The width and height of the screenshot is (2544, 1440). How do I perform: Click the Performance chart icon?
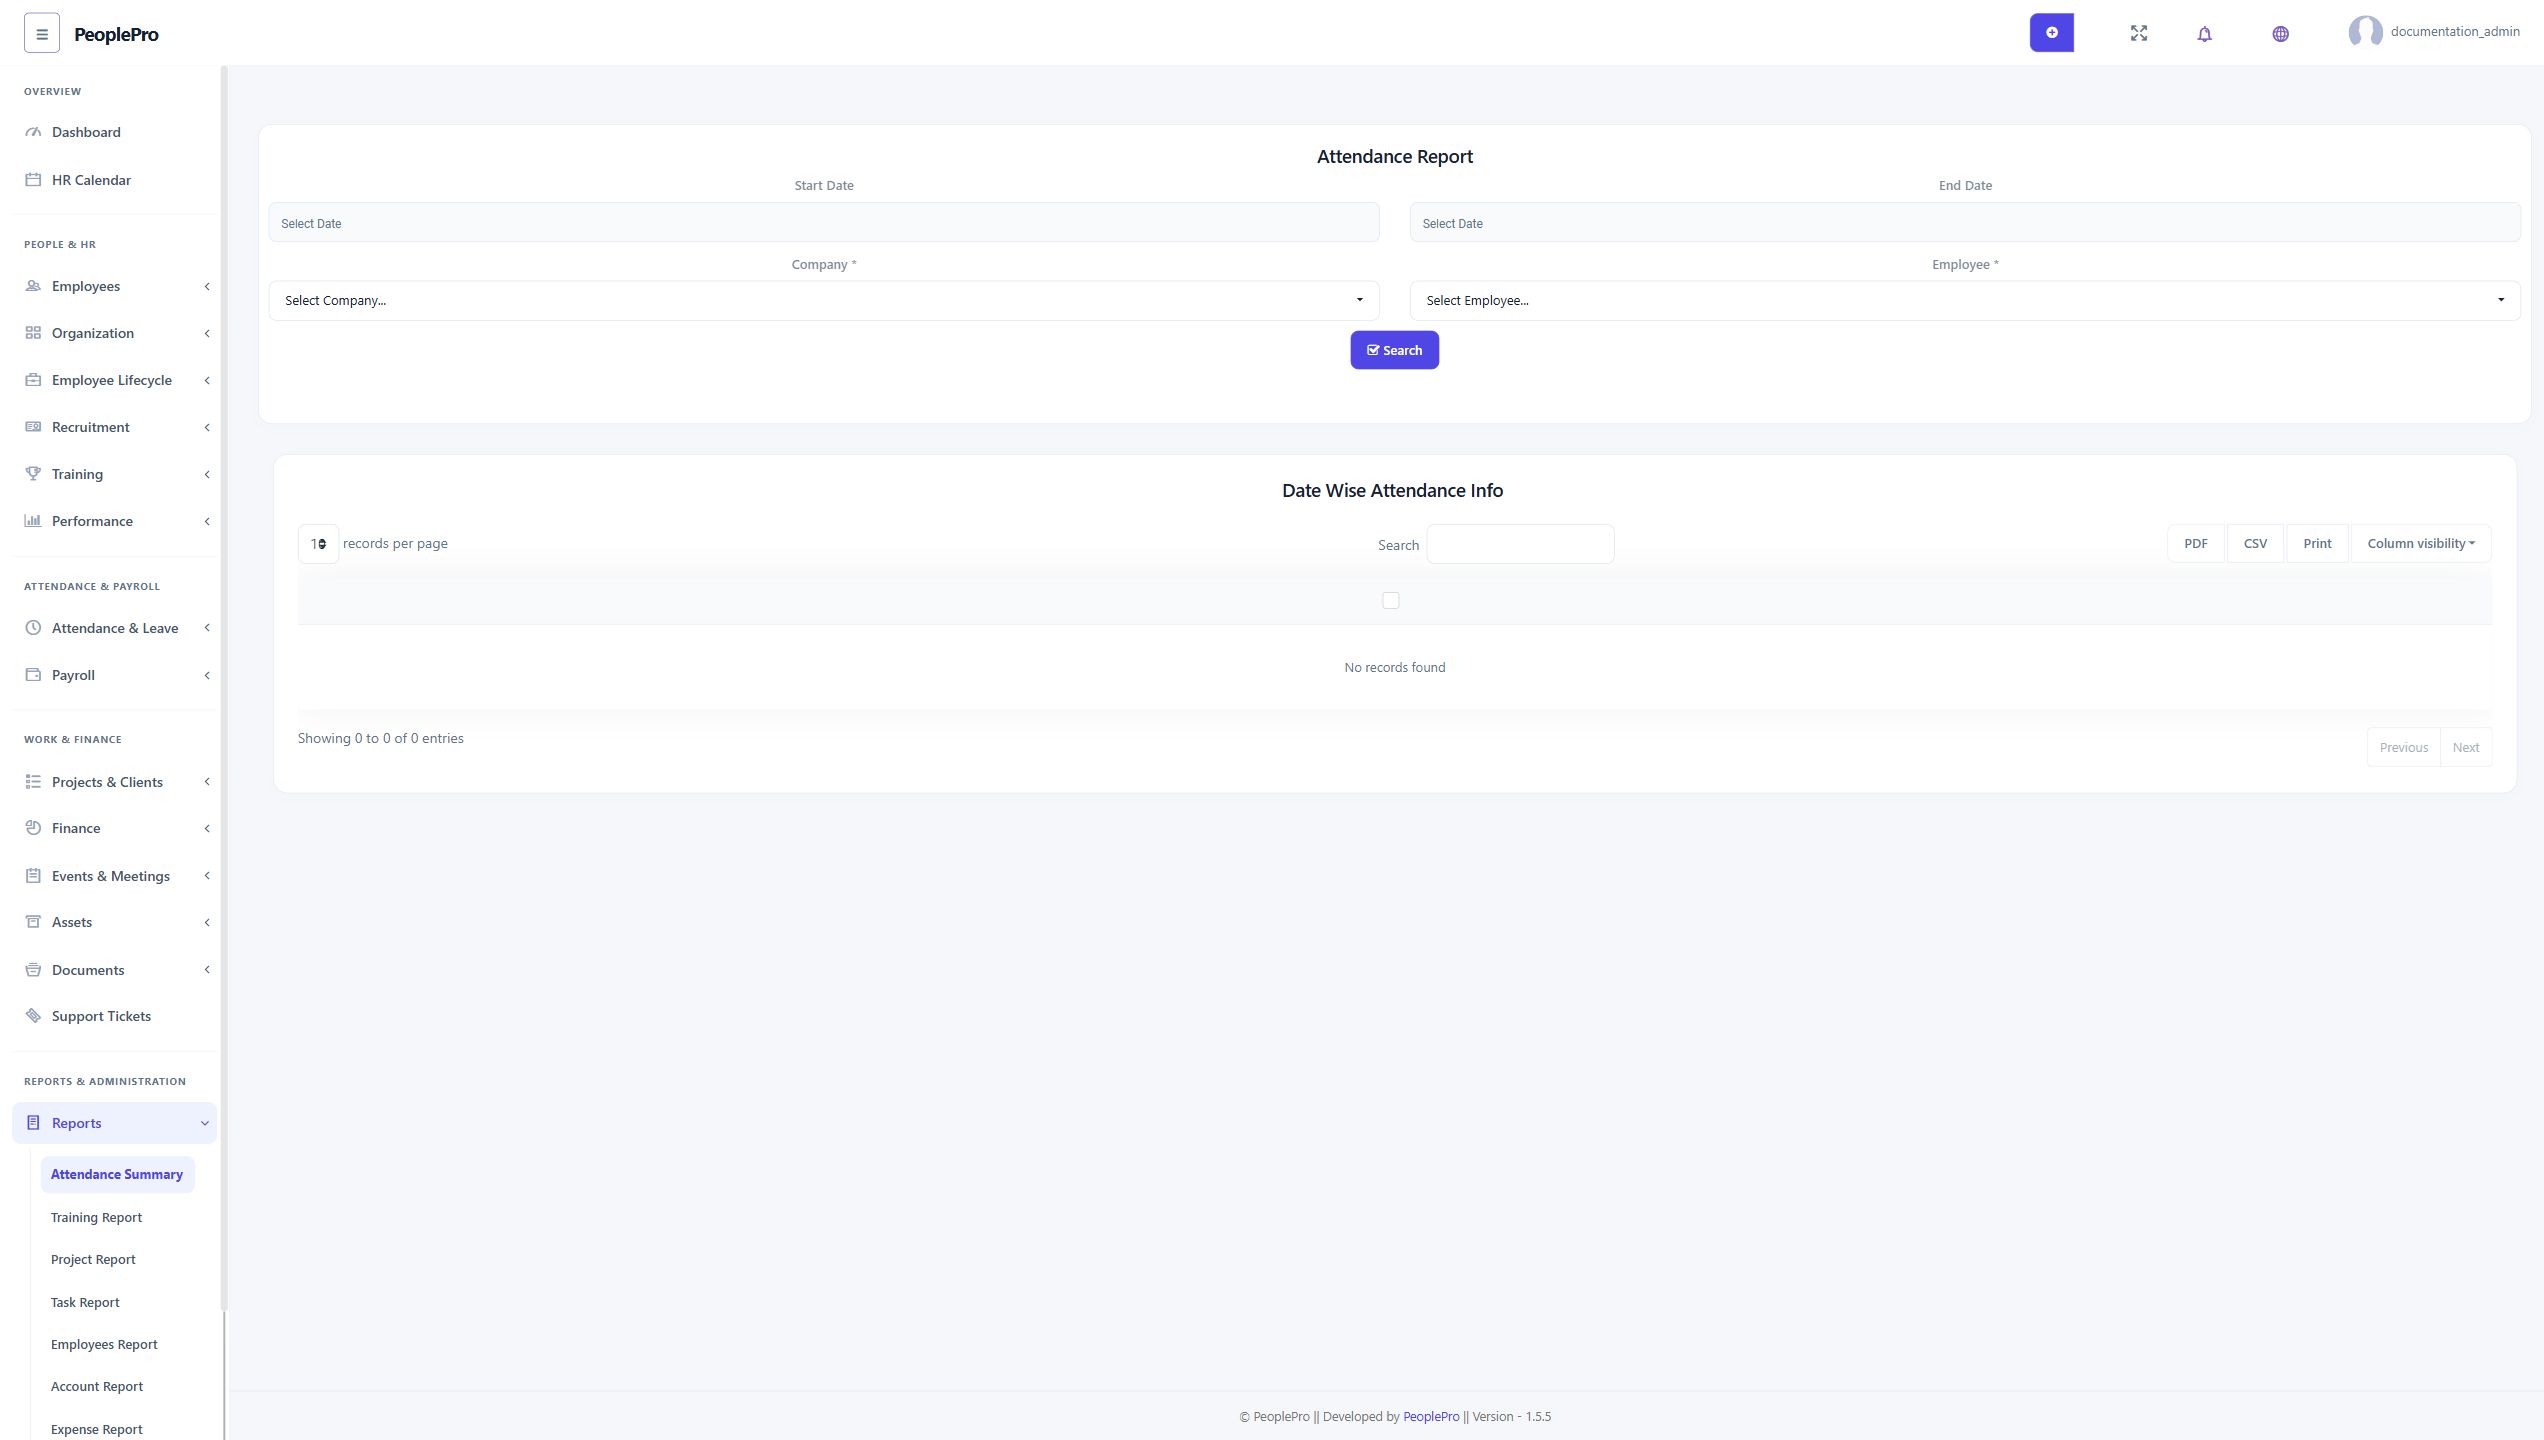[33, 521]
